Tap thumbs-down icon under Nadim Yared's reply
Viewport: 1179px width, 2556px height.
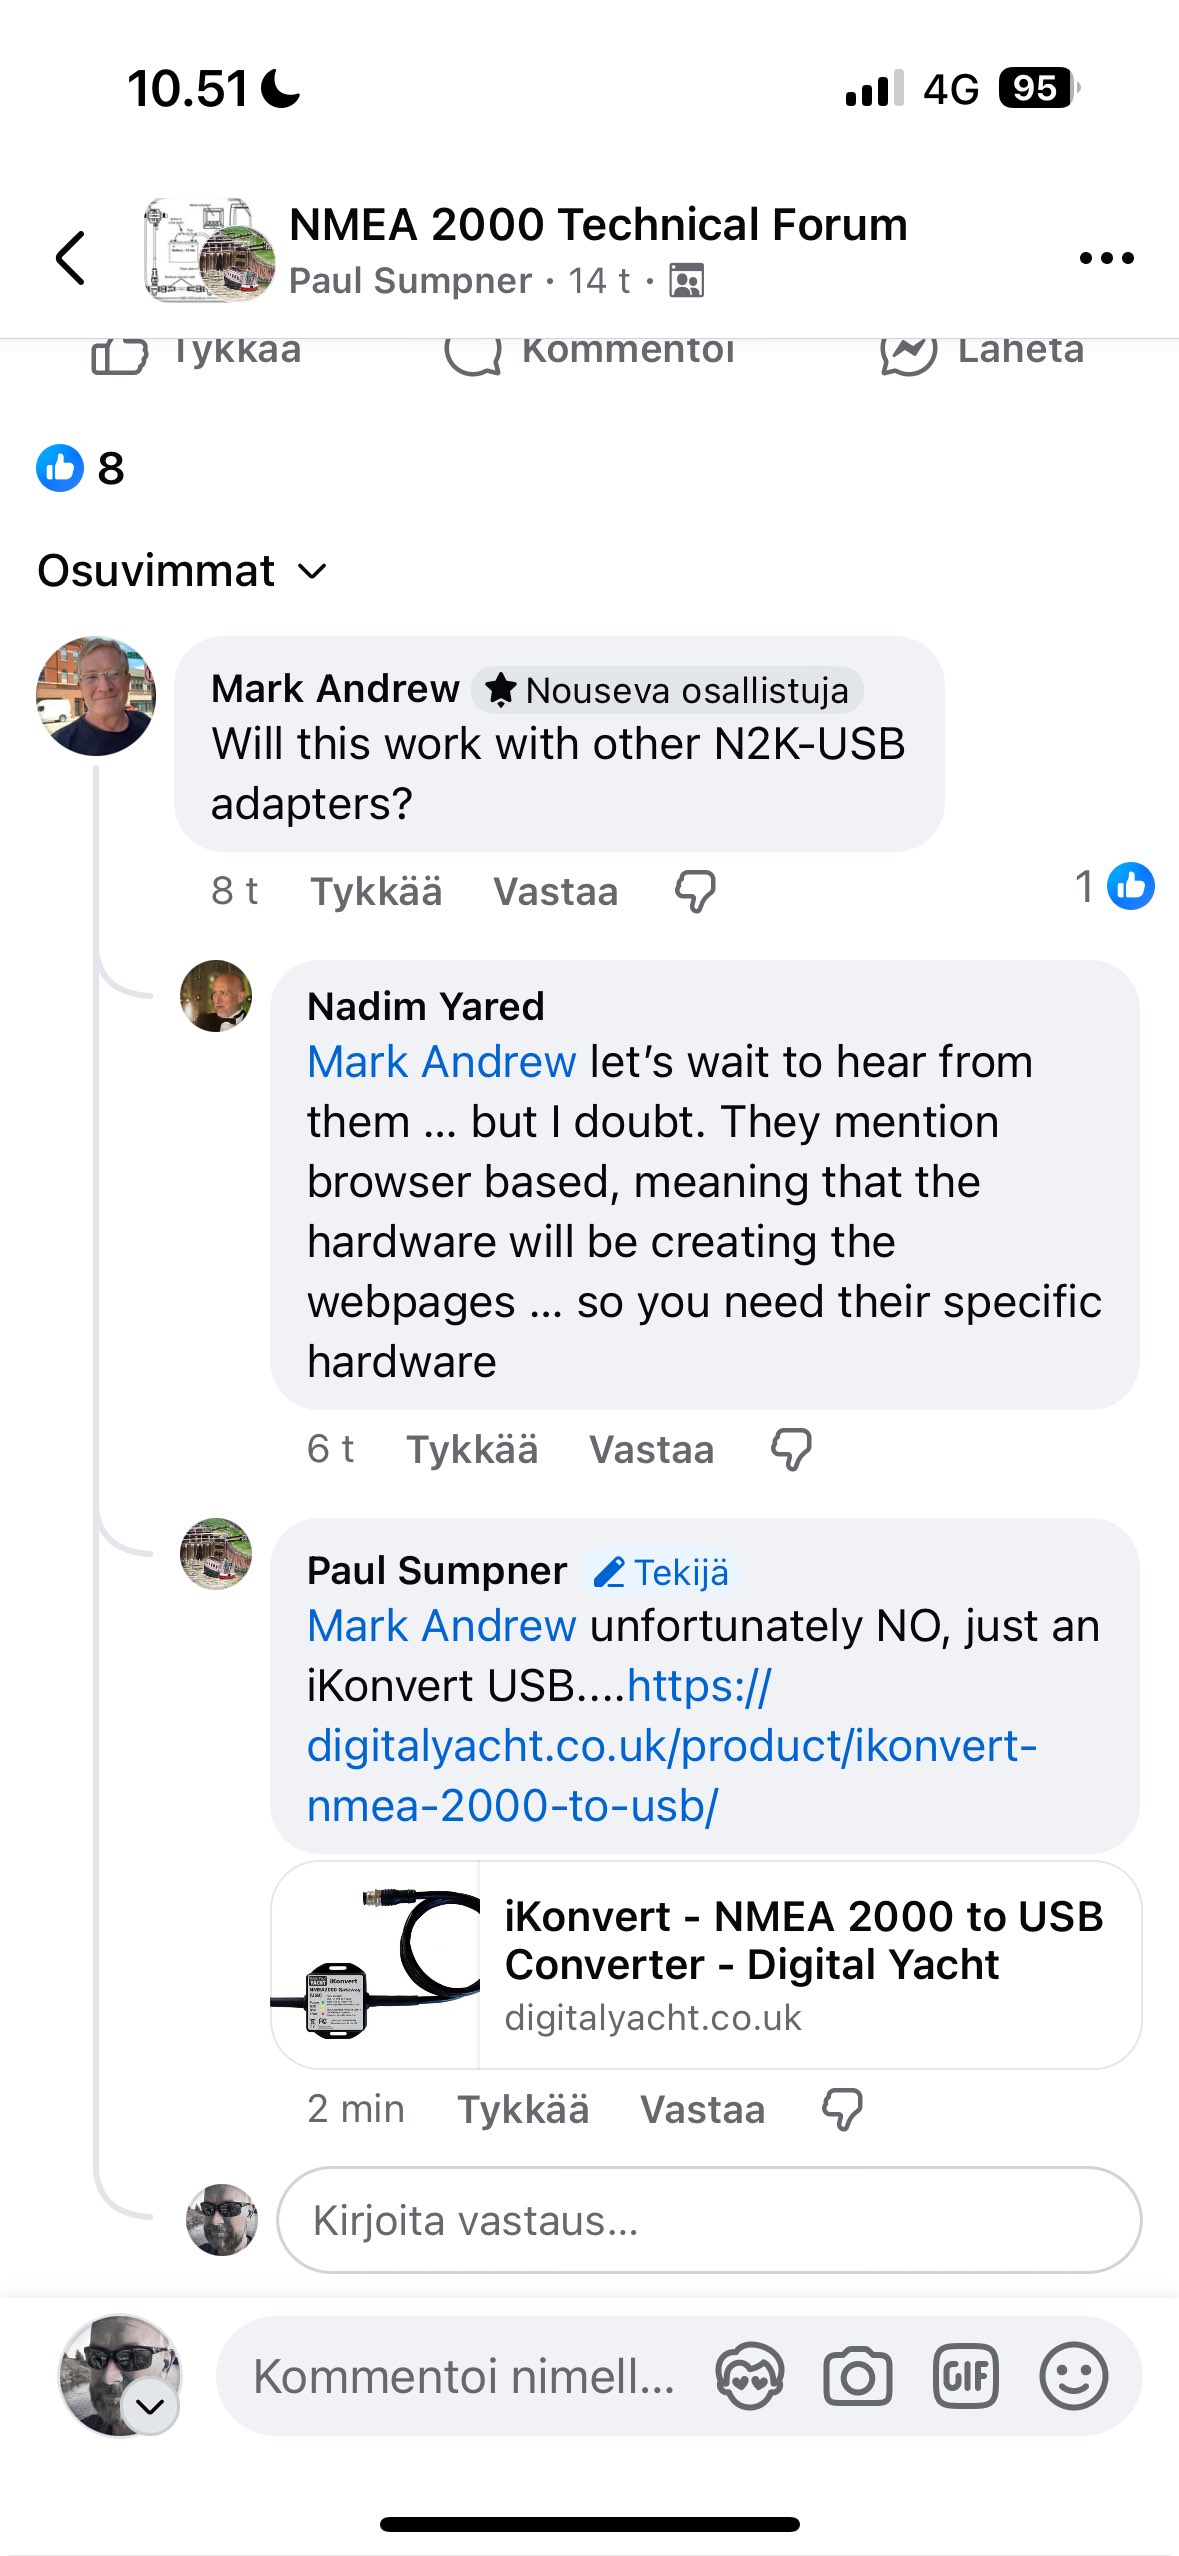[791, 1448]
